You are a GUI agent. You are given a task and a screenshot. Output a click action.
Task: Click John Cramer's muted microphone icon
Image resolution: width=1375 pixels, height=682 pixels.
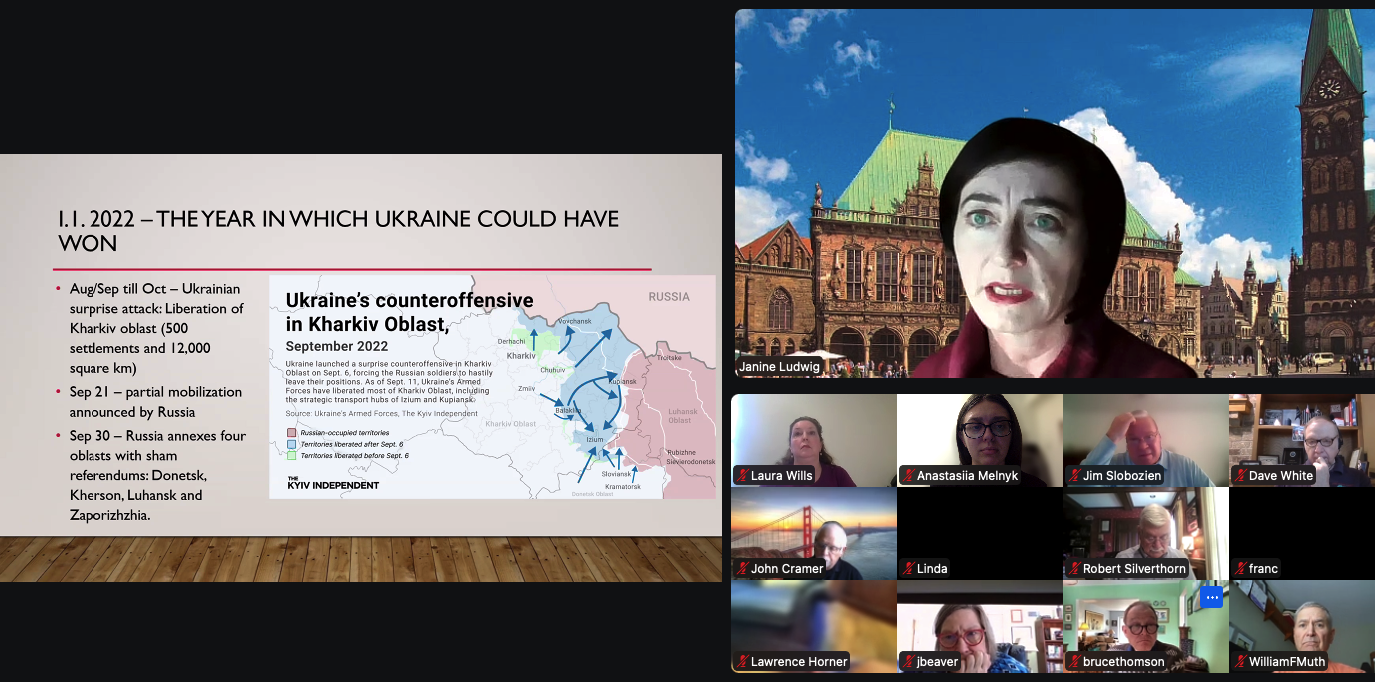pos(743,569)
